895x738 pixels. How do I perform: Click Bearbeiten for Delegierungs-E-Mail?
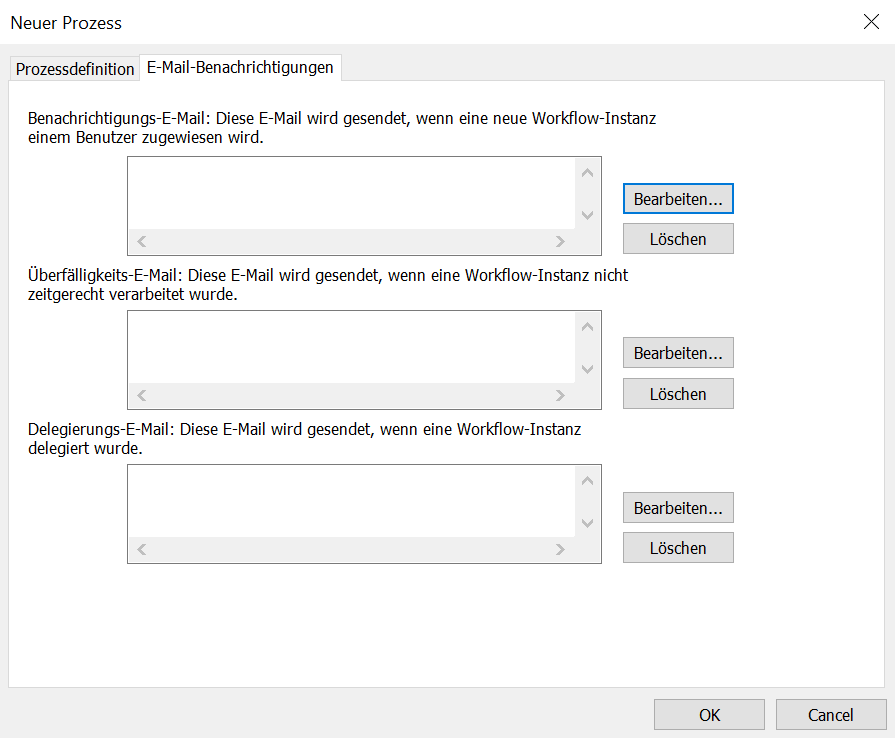[x=678, y=507]
